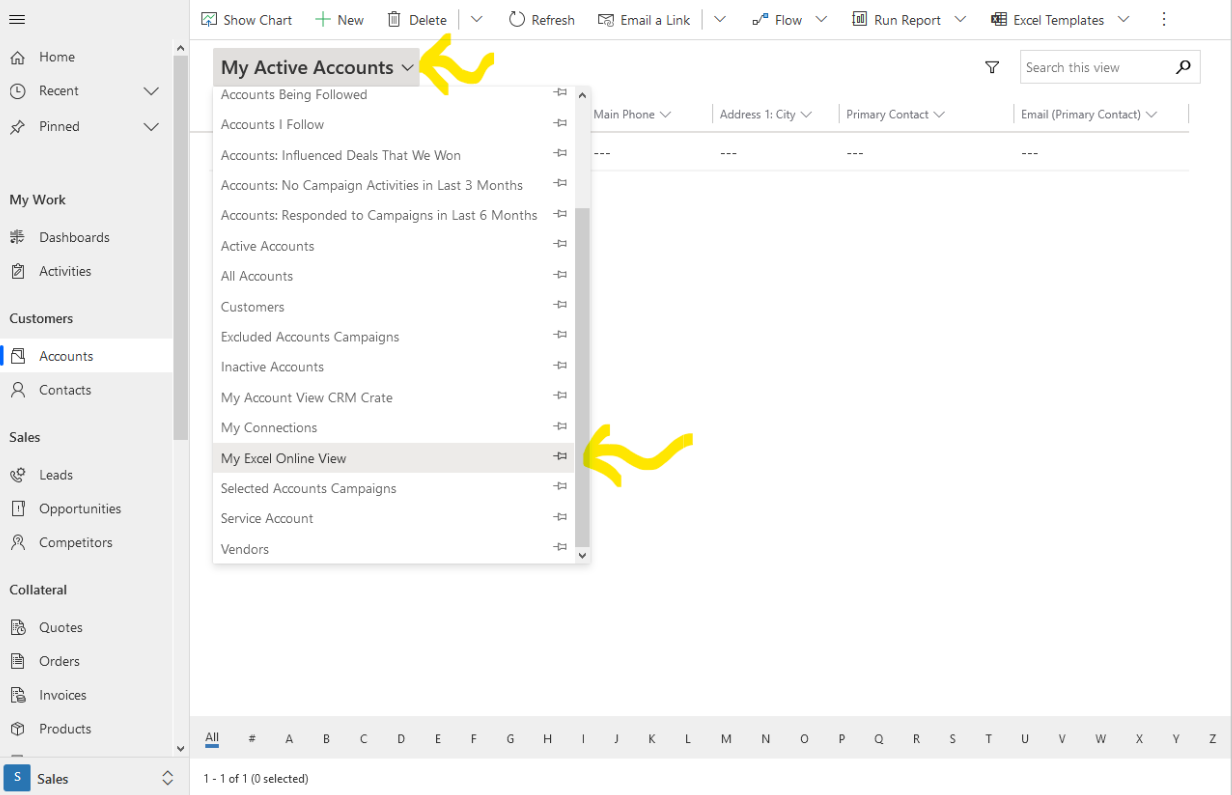Click the hamburger menu icon
Screen dimensions: 1232x795
(x=17, y=20)
